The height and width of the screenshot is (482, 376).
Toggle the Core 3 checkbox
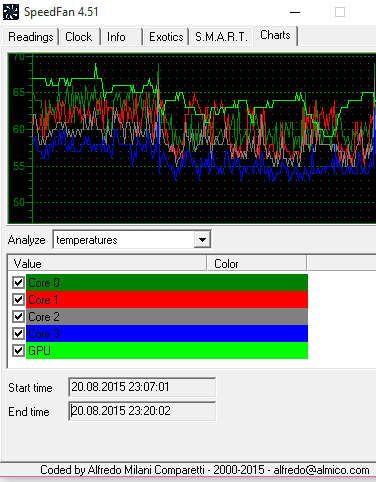point(18,334)
